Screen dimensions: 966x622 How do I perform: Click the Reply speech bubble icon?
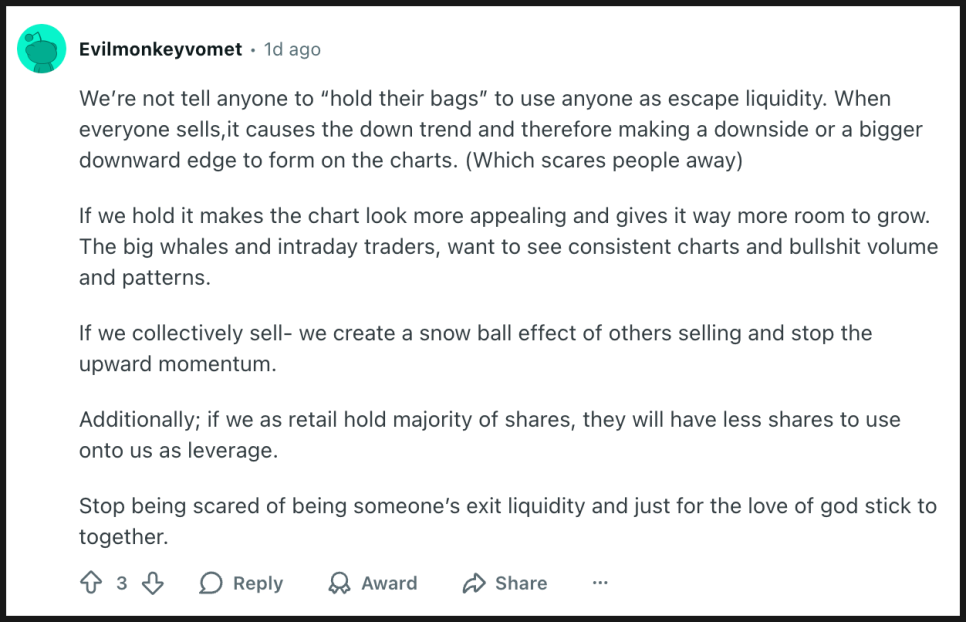click(211, 583)
